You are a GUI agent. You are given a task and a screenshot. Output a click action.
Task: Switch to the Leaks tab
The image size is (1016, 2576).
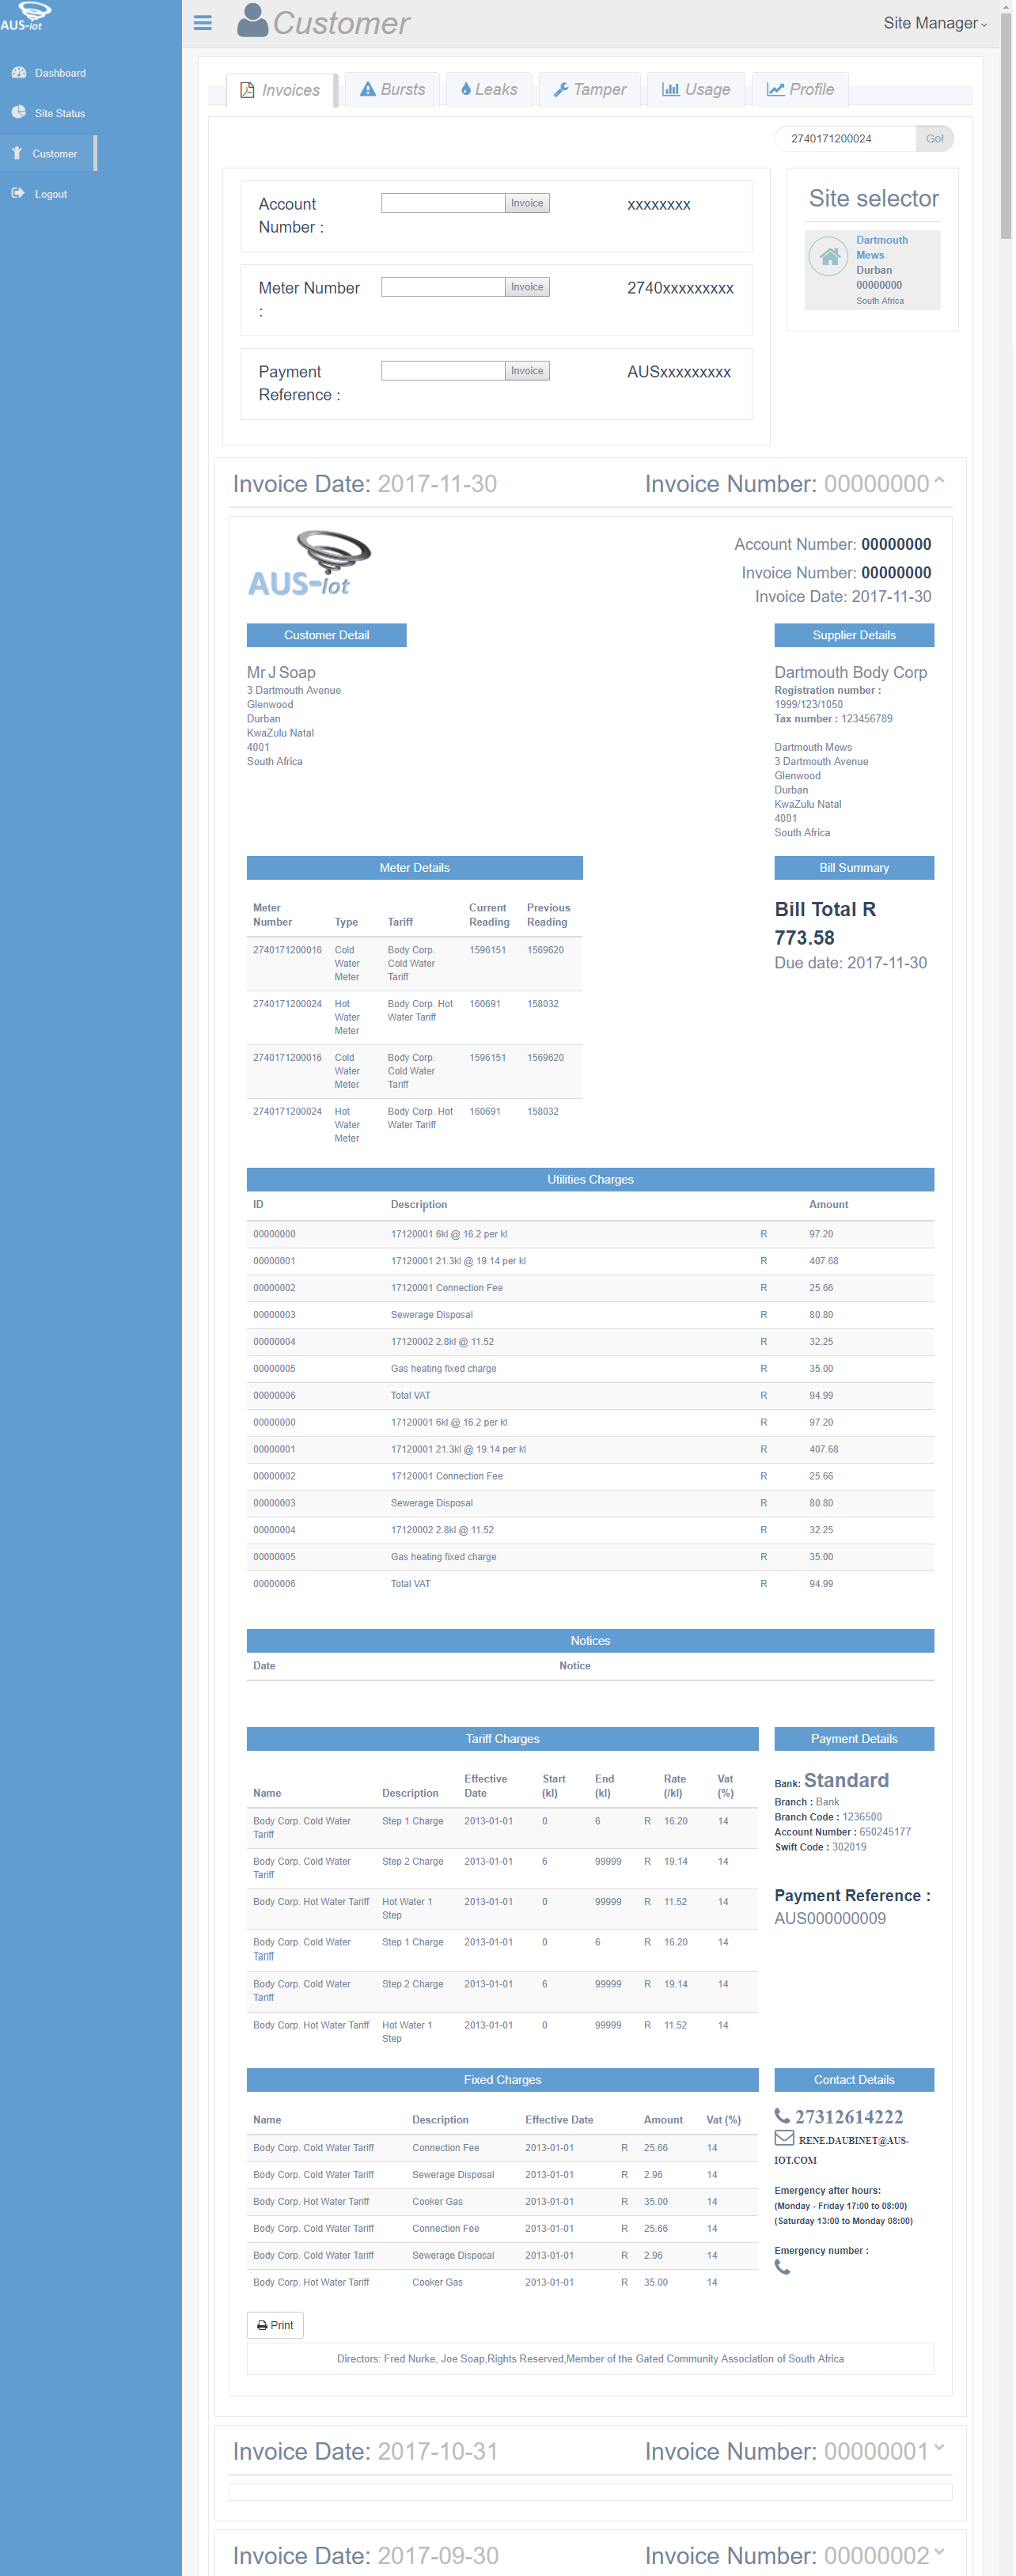(489, 90)
